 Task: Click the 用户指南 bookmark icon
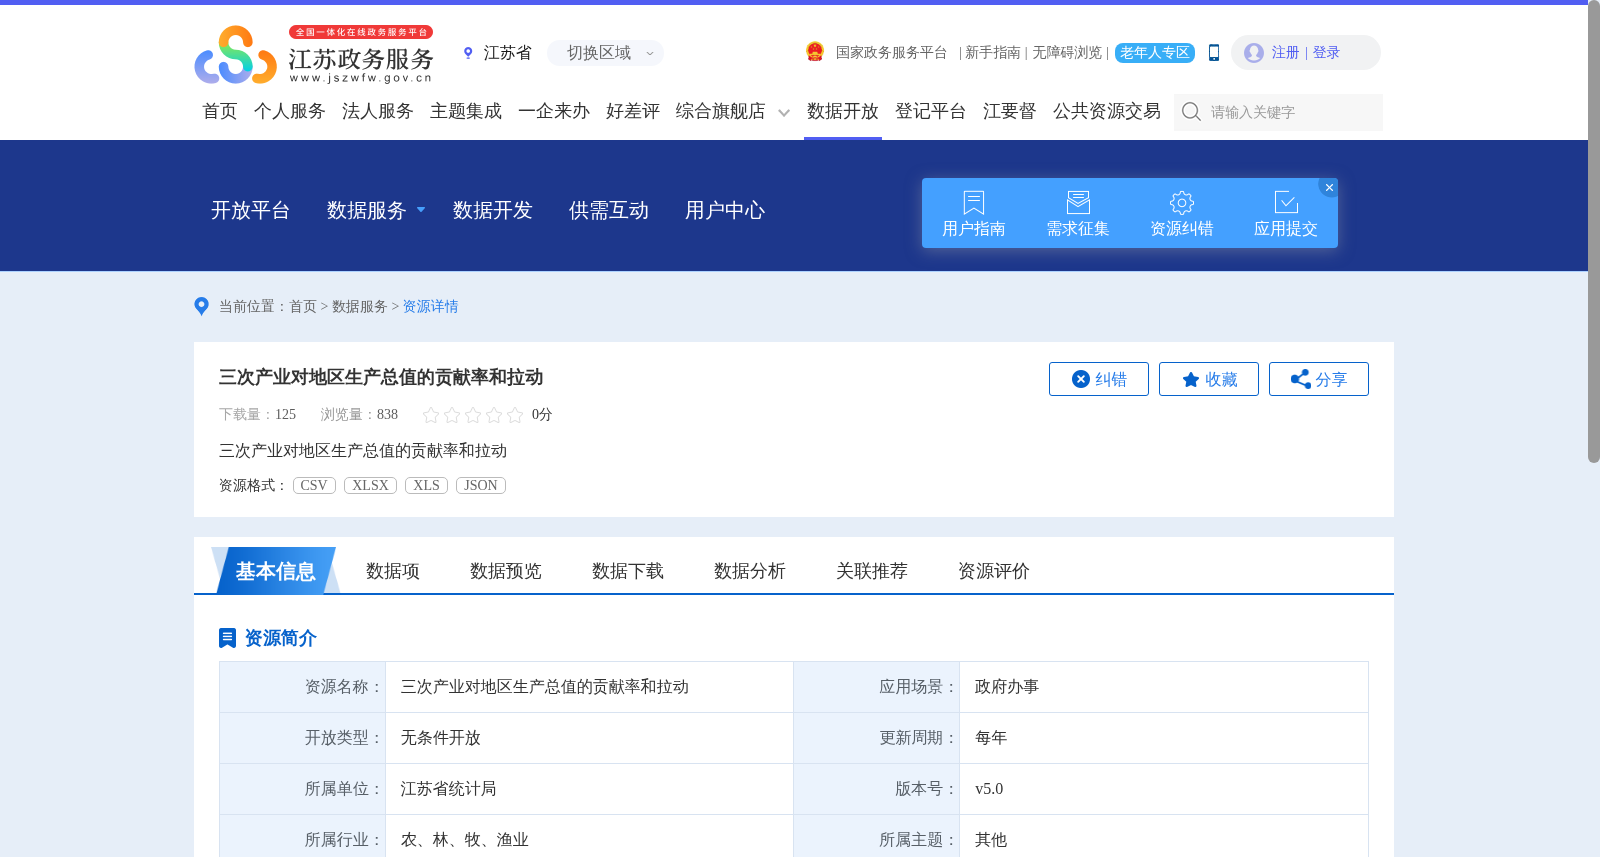point(974,202)
